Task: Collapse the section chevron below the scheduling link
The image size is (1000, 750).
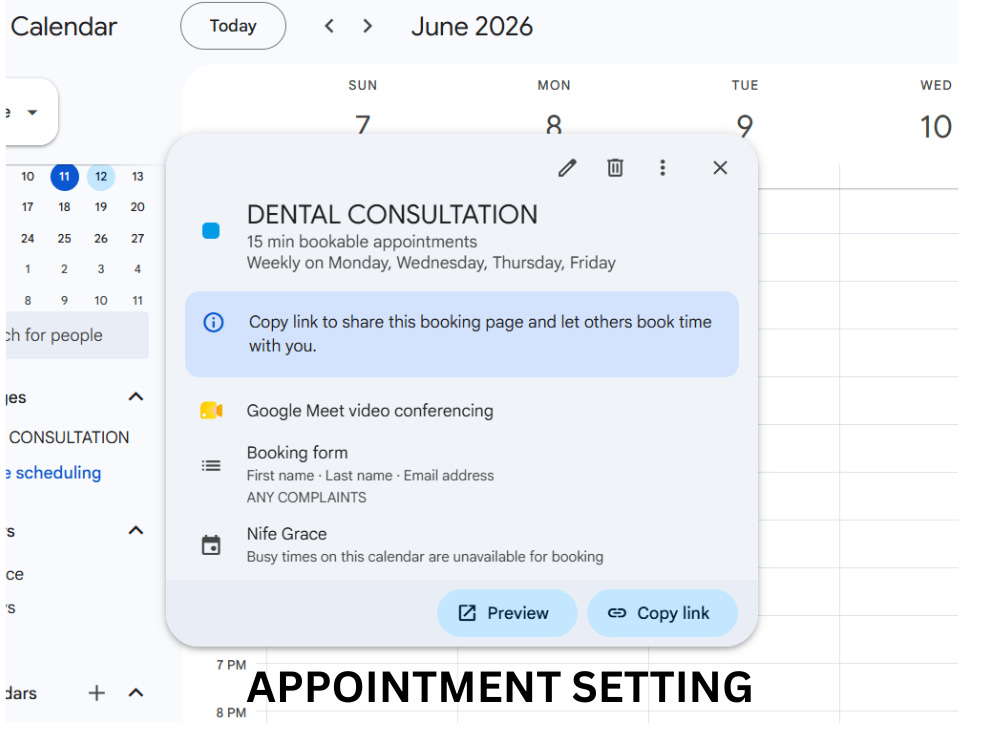Action: tap(136, 531)
